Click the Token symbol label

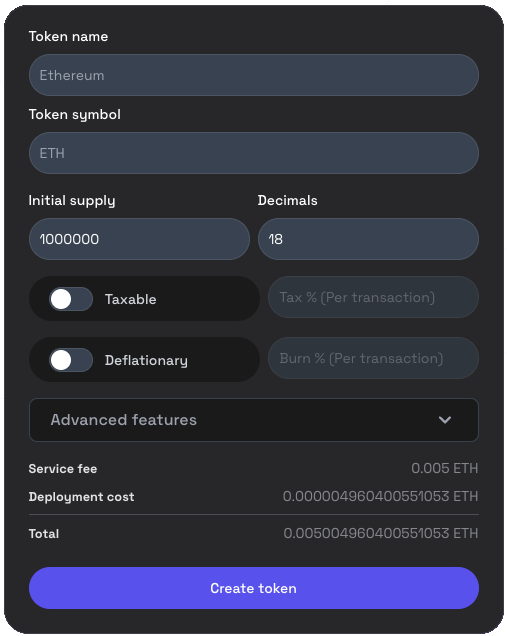click(x=75, y=114)
